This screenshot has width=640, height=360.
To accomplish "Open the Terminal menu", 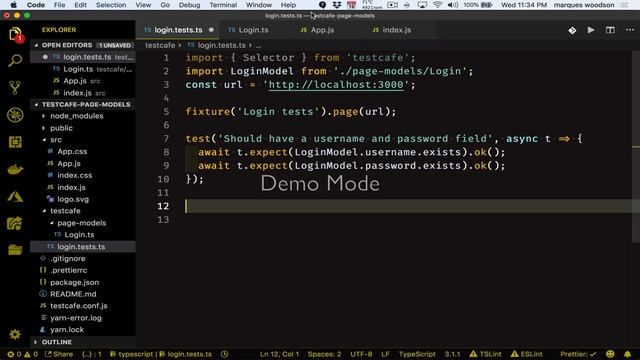I will 223,5.
